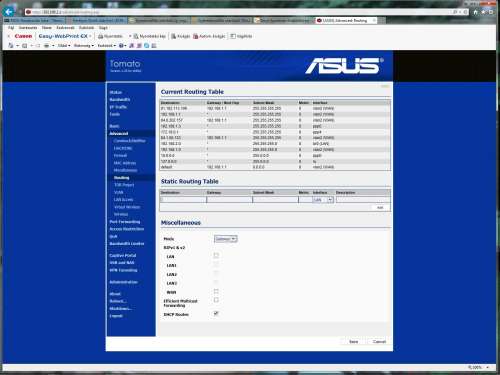Viewport: 500px width, 375px height.
Task: Open Administration in the sidebar
Action: click(123, 282)
